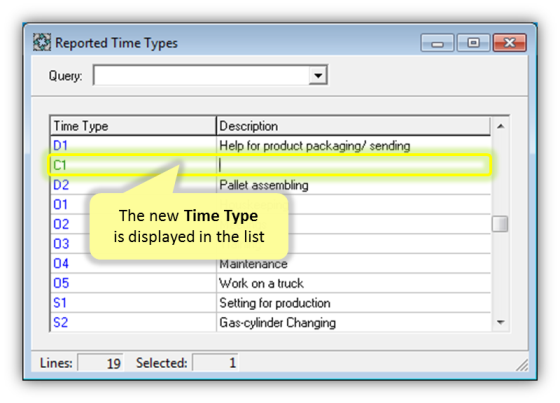Maximize the Reported Time Types window
The height and width of the screenshot is (403, 560).
click(x=473, y=43)
